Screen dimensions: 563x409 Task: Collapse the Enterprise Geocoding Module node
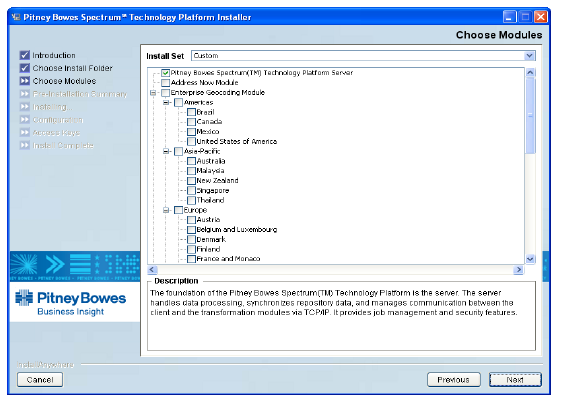153,93
